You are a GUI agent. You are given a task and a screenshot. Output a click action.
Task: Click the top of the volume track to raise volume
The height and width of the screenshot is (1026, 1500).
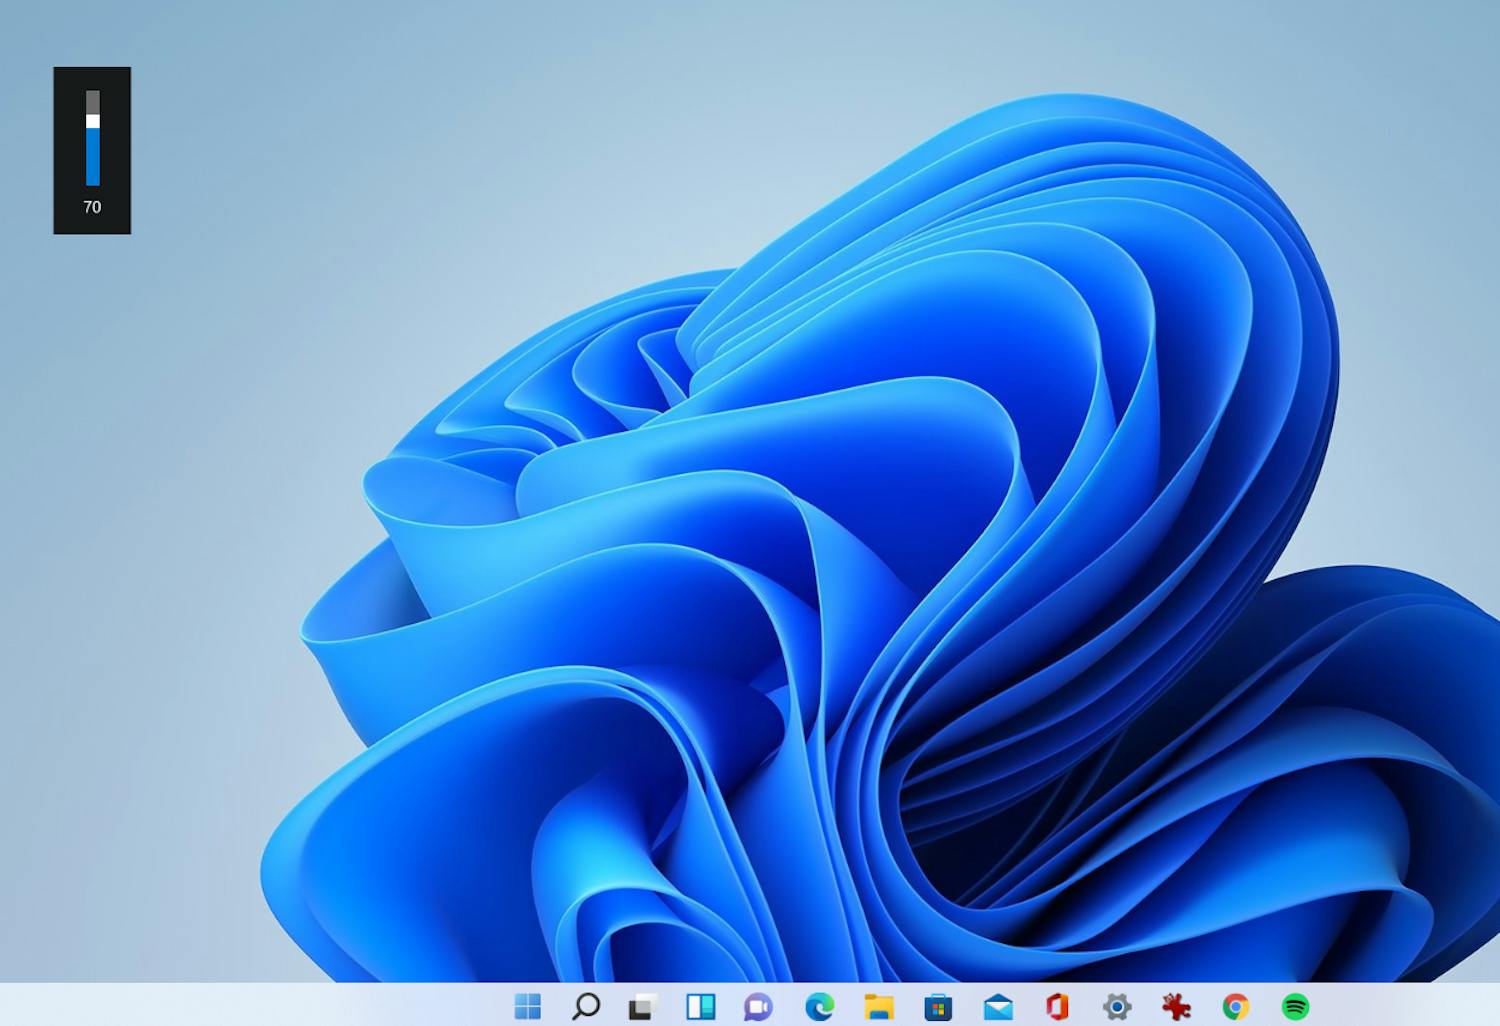93,95
